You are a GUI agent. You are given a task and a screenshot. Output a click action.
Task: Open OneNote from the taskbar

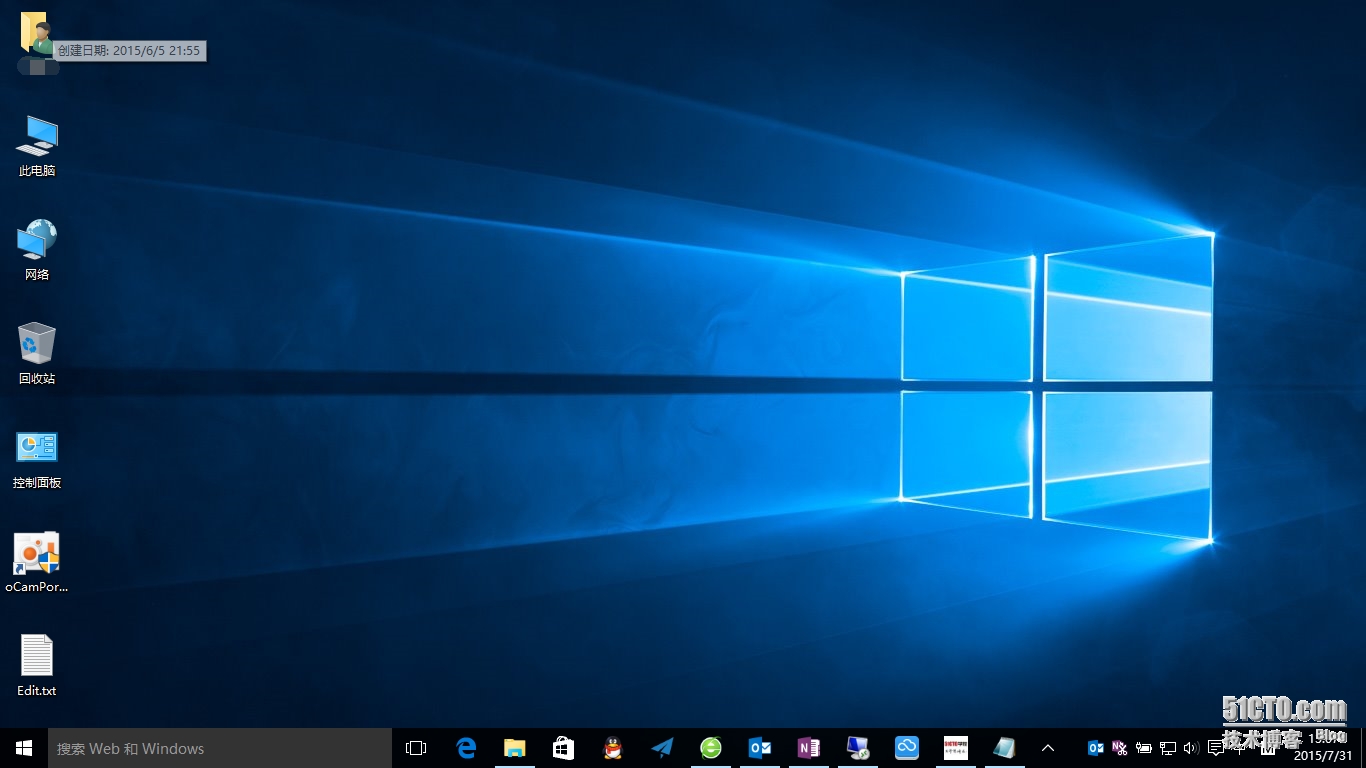(x=809, y=748)
